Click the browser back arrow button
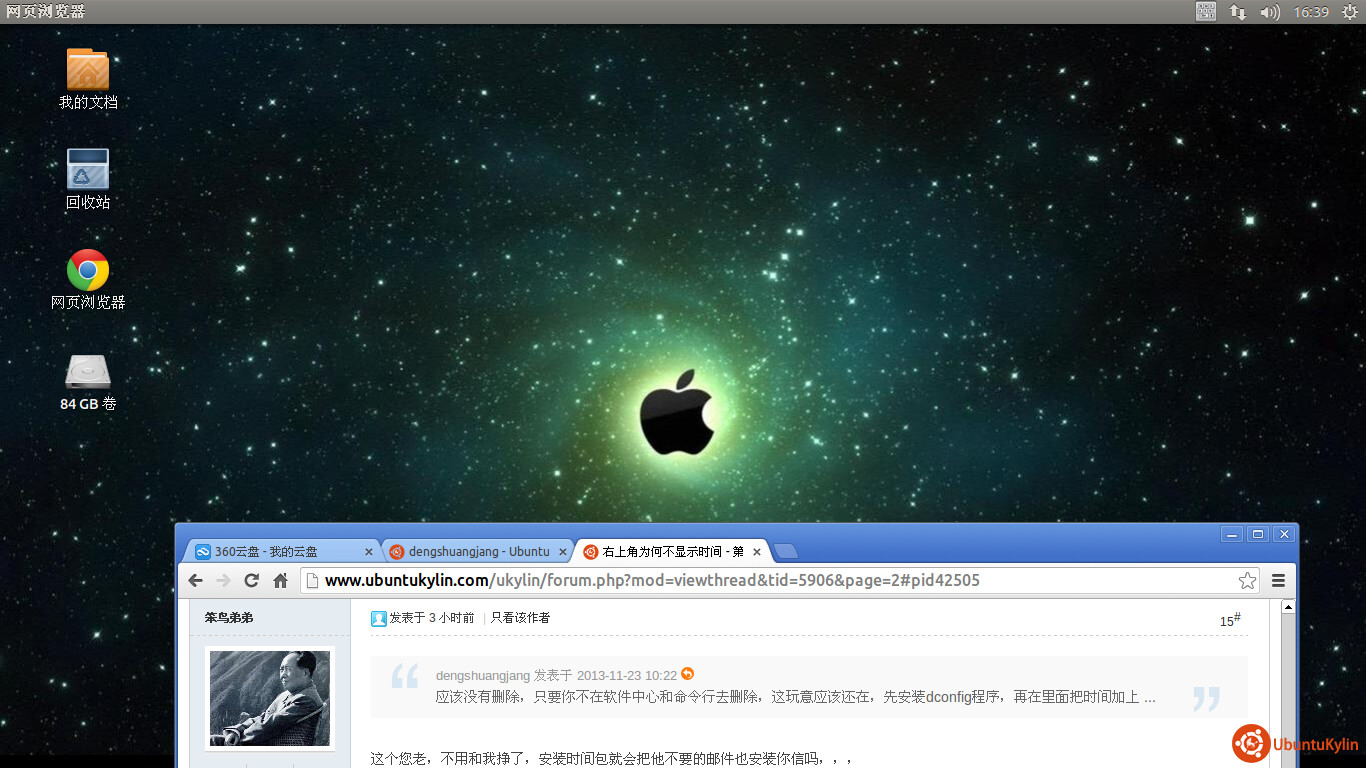 pyautogui.click(x=196, y=581)
